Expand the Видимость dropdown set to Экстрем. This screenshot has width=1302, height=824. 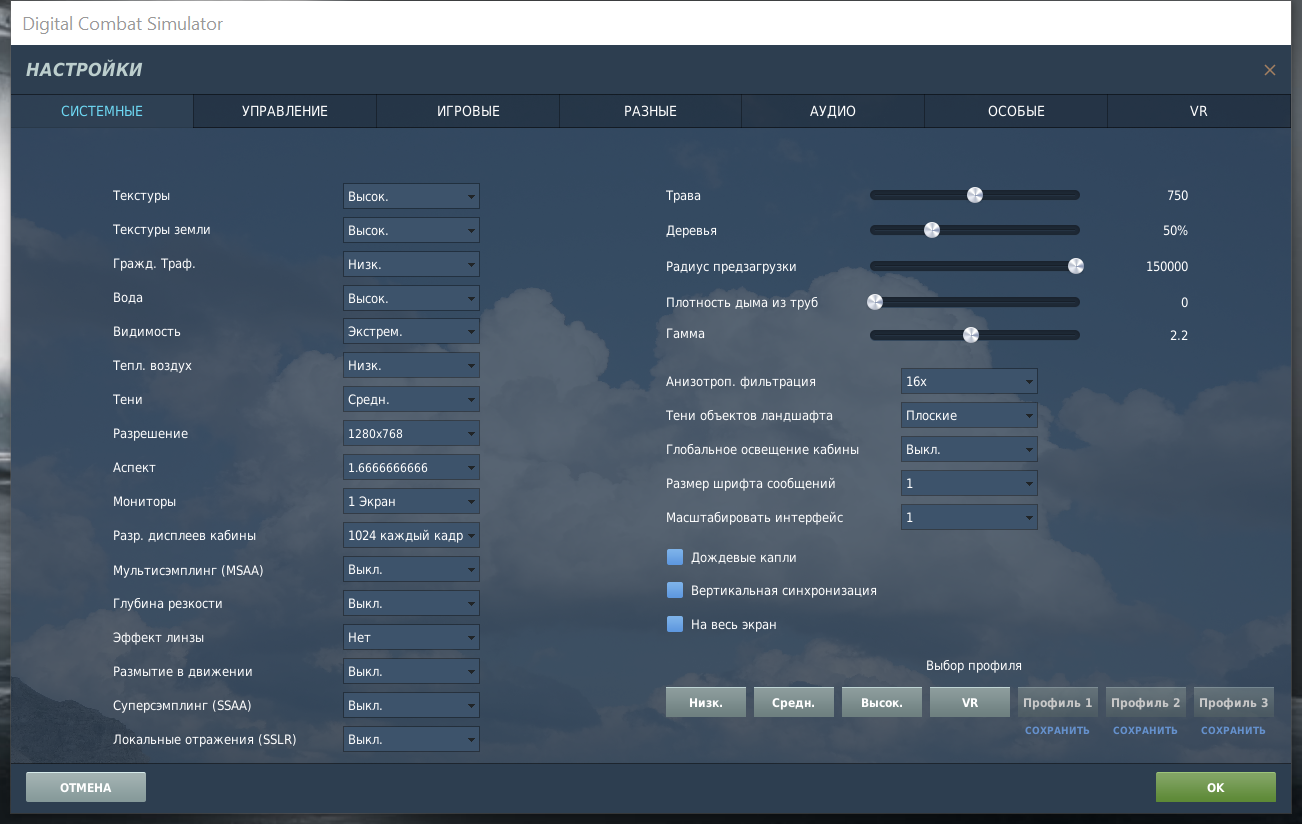coord(411,332)
